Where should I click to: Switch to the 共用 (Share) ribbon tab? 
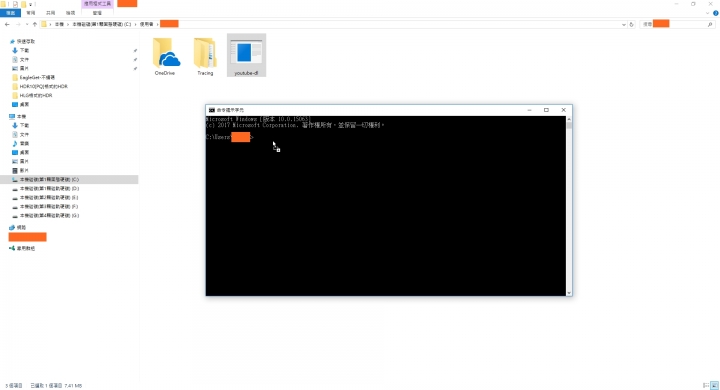click(x=51, y=13)
